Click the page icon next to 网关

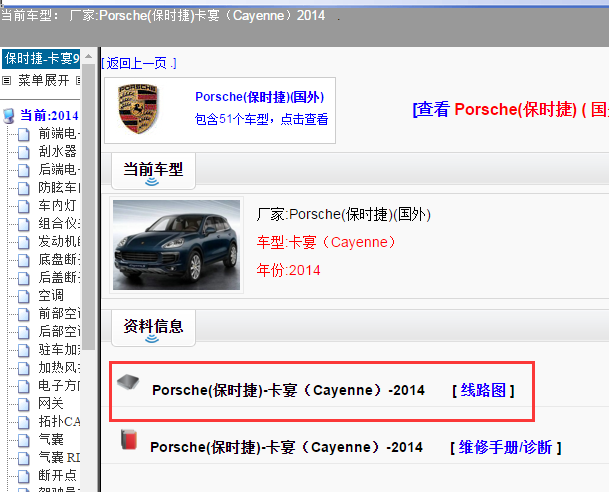click(24, 404)
